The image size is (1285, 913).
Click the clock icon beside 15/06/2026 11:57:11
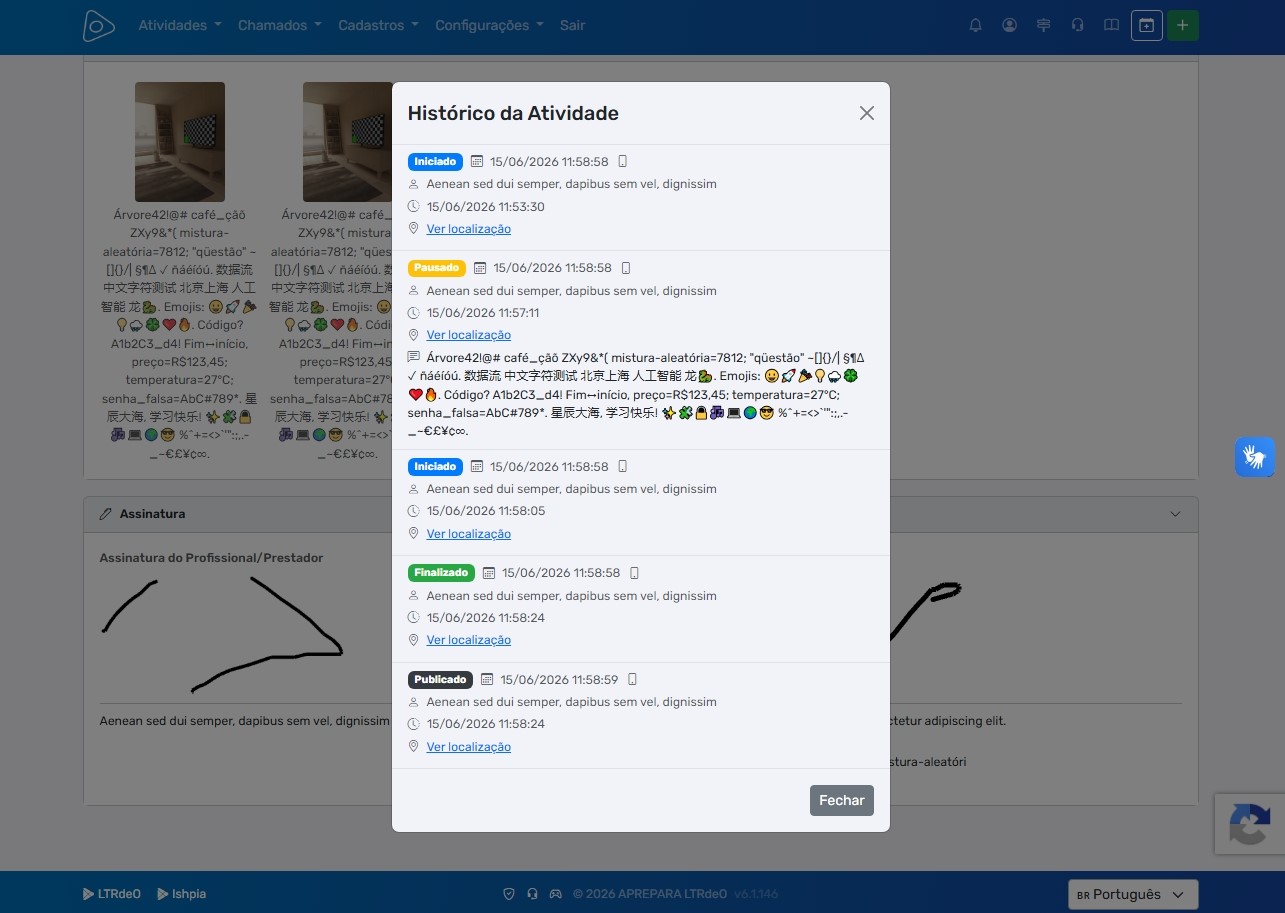pos(414,313)
